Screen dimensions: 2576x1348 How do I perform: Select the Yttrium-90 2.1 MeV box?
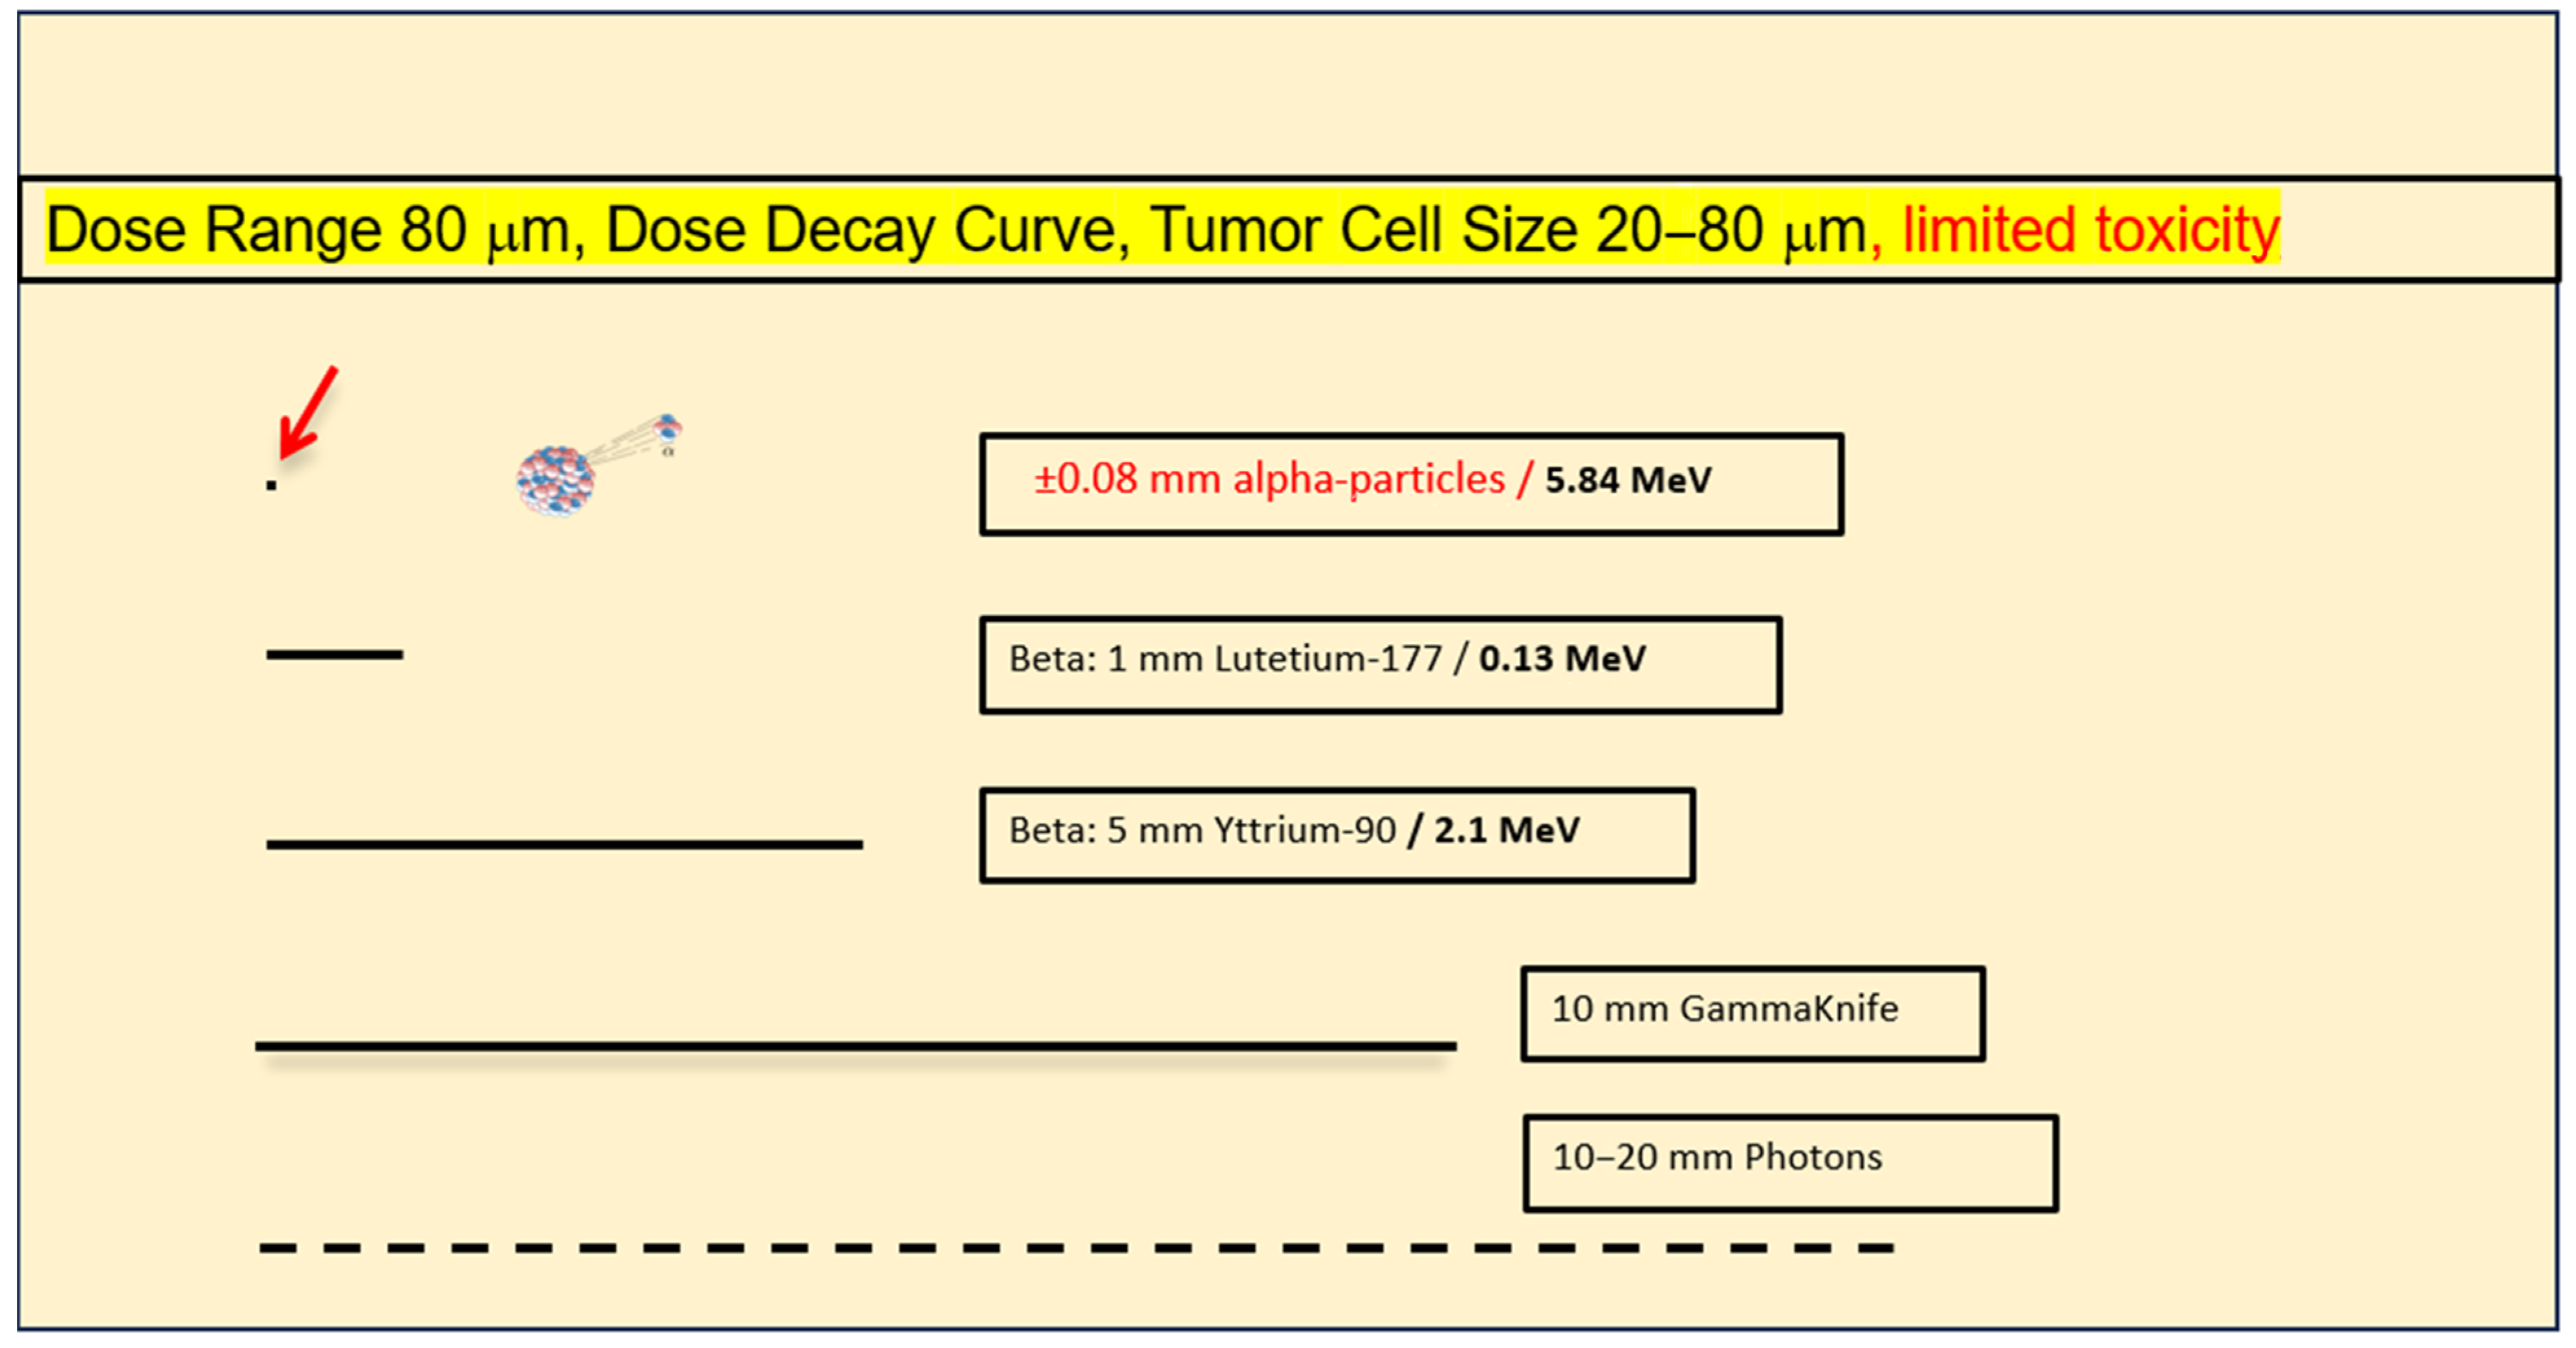[1336, 835]
